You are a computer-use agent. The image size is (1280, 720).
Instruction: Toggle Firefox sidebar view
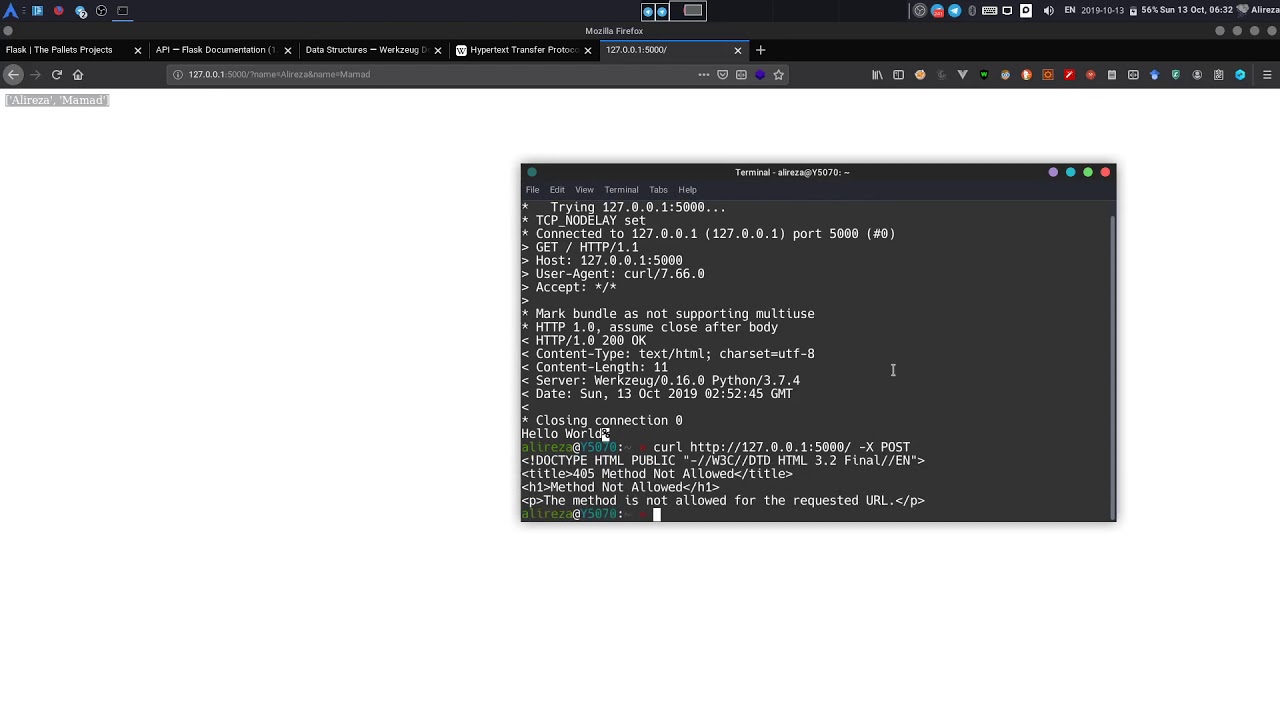click(x=898, y=74)
